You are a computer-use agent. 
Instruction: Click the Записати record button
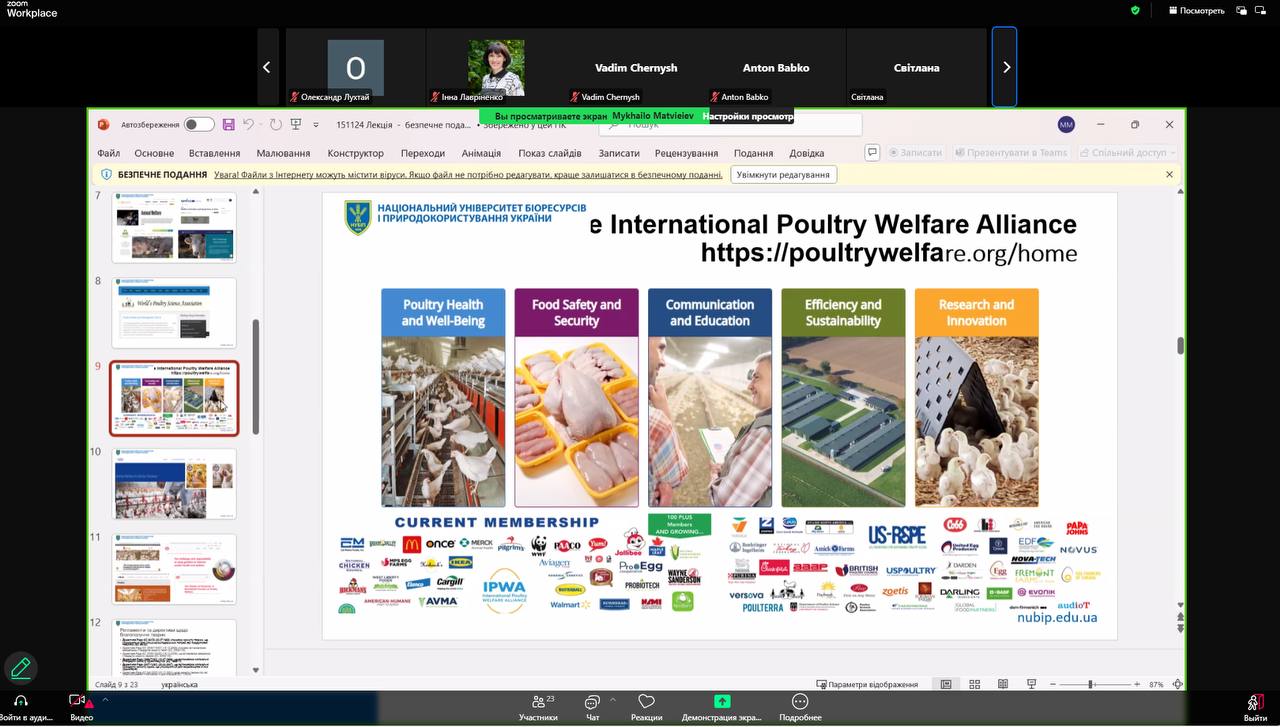pyautogui.click(x=914, y=153)
